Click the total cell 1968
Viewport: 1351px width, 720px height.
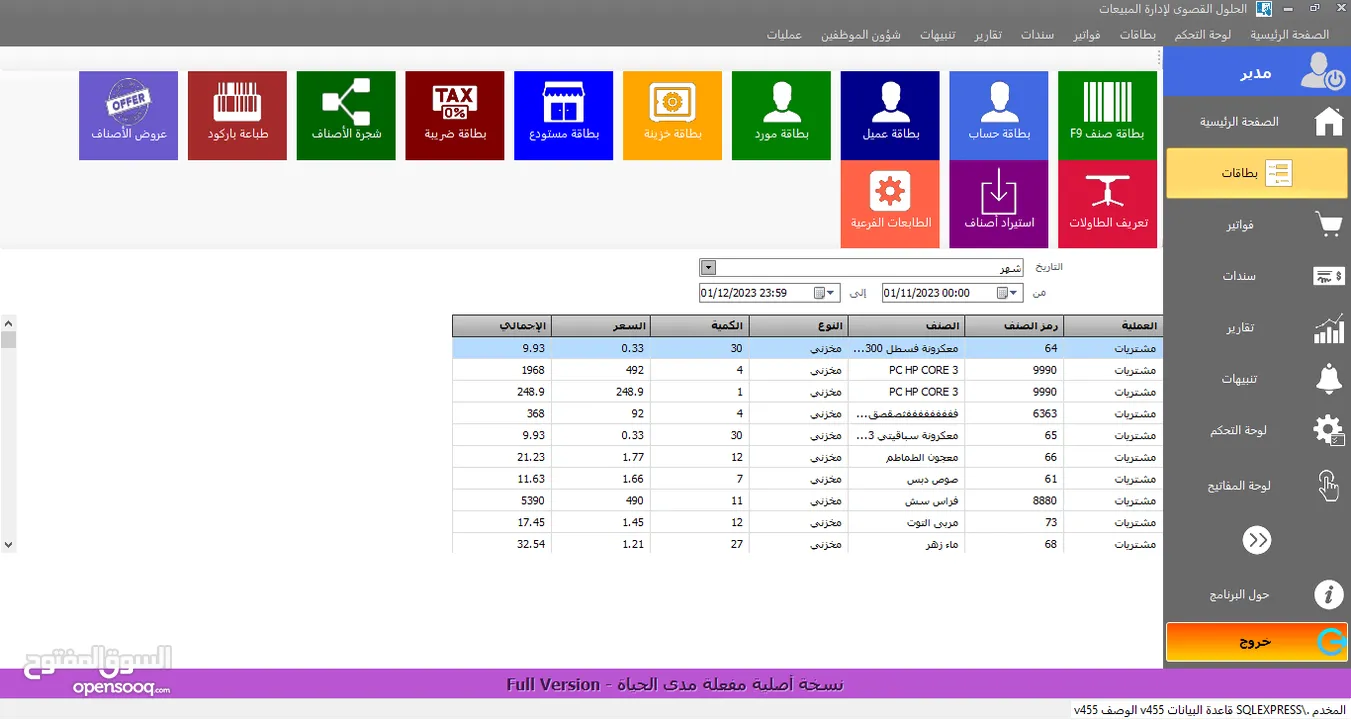pyautogui.click(x=501, y=370)
